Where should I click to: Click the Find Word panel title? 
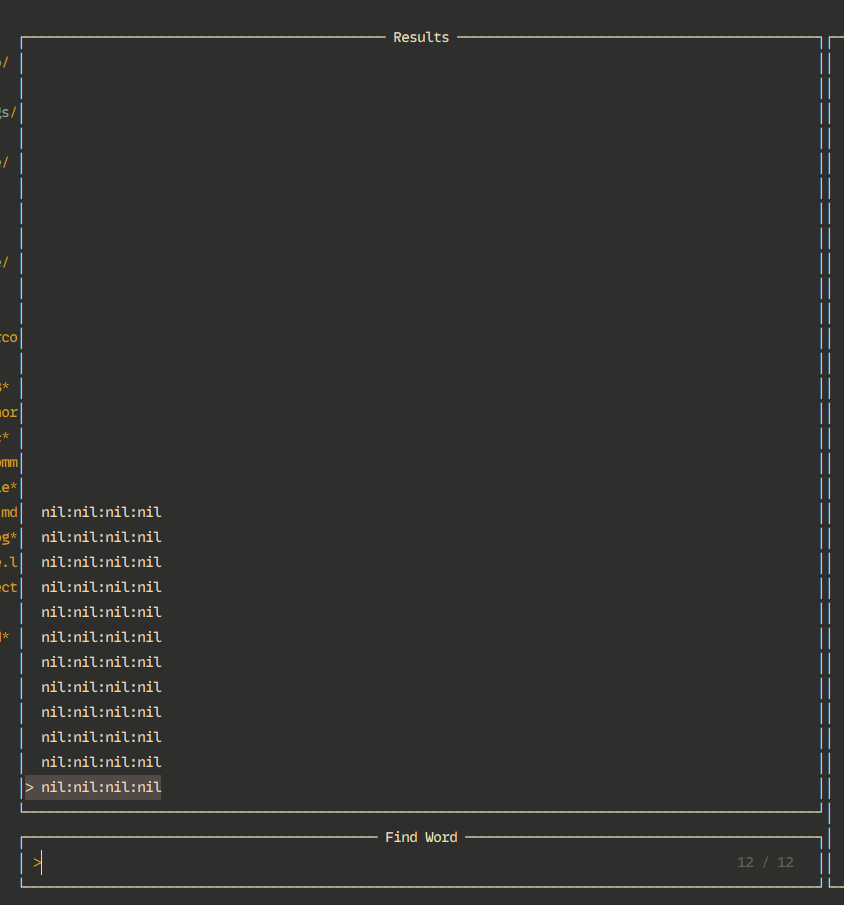[x=421, y=837]
